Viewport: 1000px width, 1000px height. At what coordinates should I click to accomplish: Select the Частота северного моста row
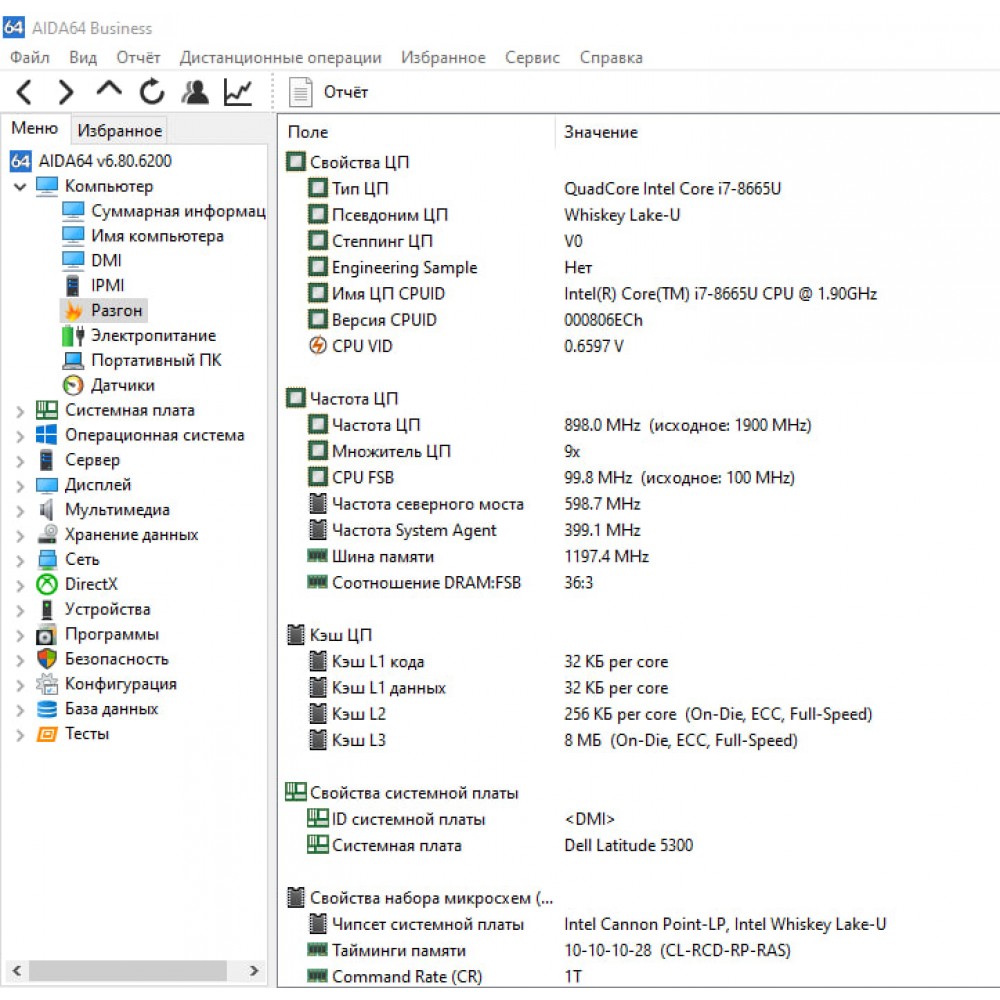pyautogui.click(x=638, y=504)
